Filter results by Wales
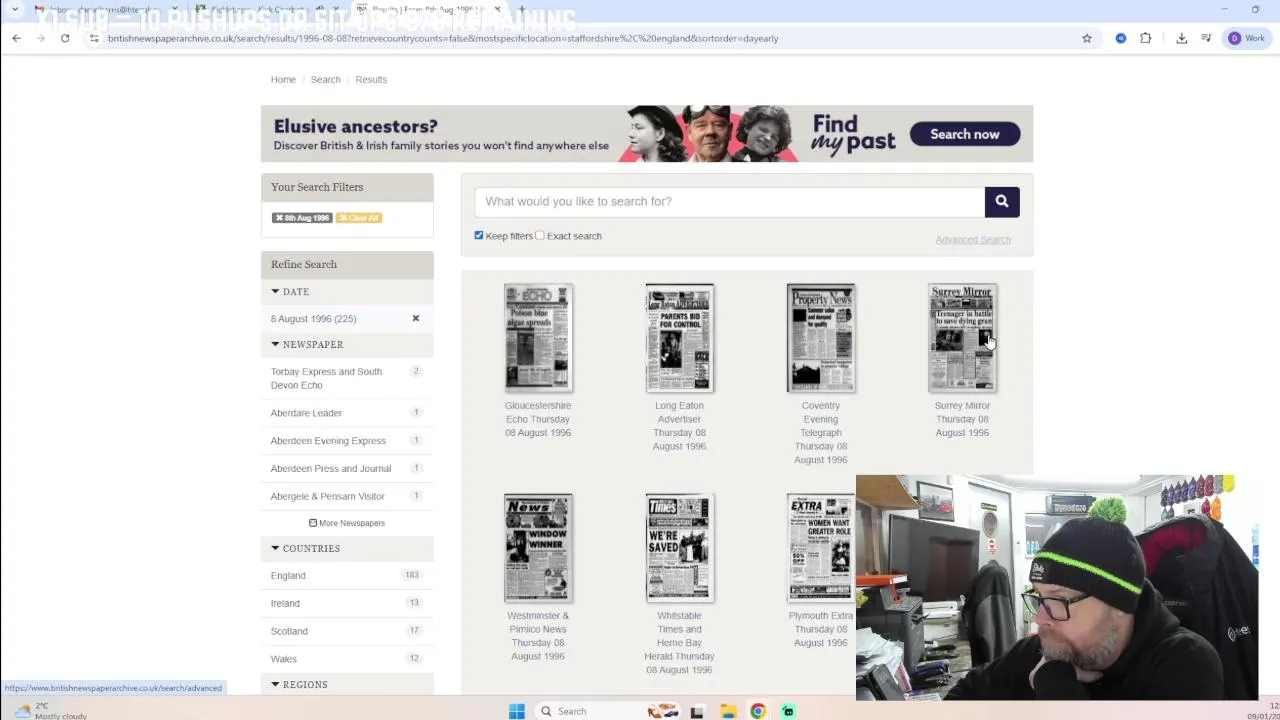 284,659
